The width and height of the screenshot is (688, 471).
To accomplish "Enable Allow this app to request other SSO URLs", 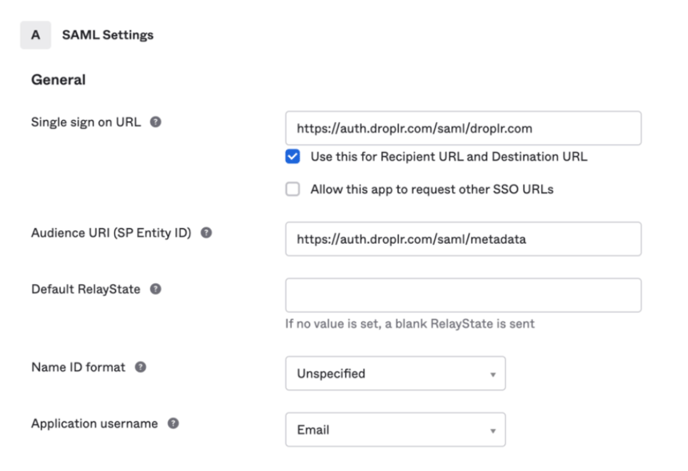I will coord(293,189).
